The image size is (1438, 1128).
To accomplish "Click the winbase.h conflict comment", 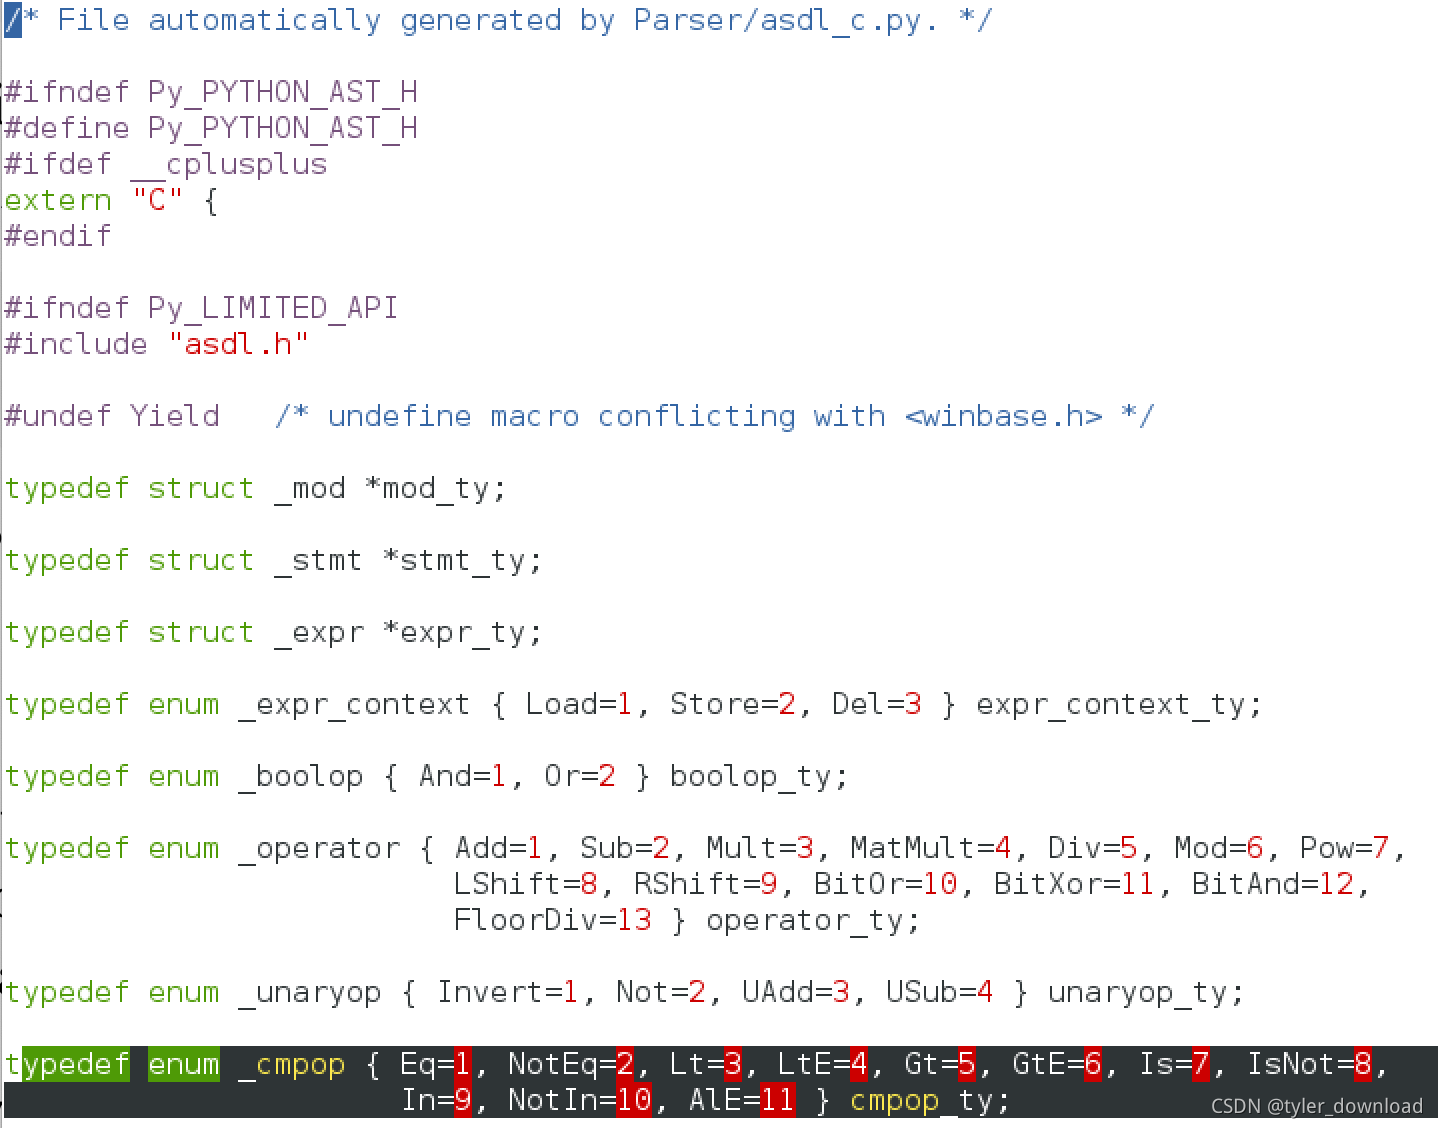I will coord(714,417).
